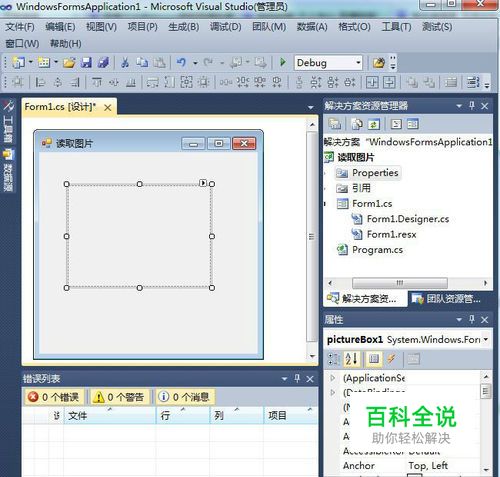Click the Align Tops layout icon

97,82
